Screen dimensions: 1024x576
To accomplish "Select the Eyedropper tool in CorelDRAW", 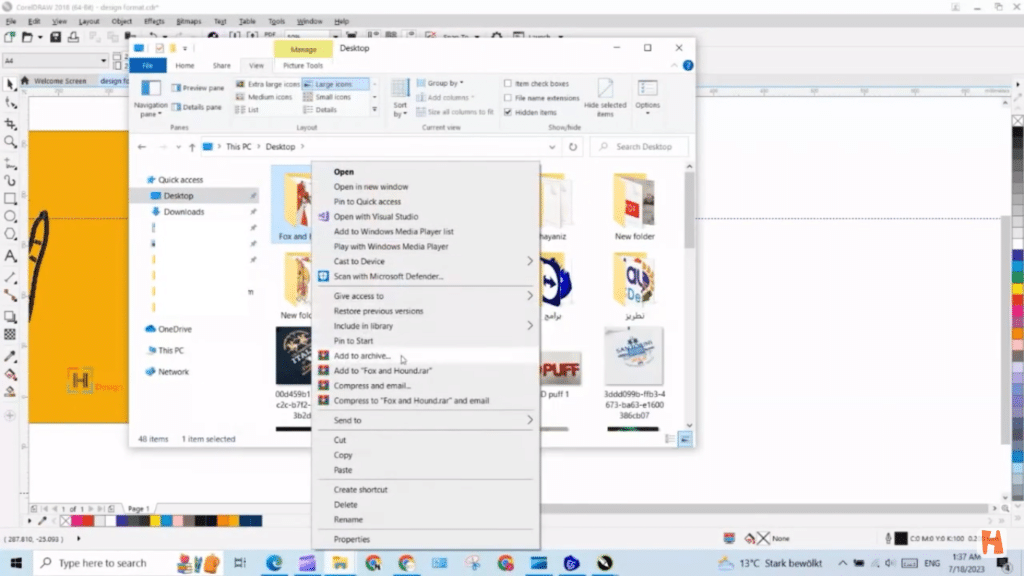I will 10,357.
